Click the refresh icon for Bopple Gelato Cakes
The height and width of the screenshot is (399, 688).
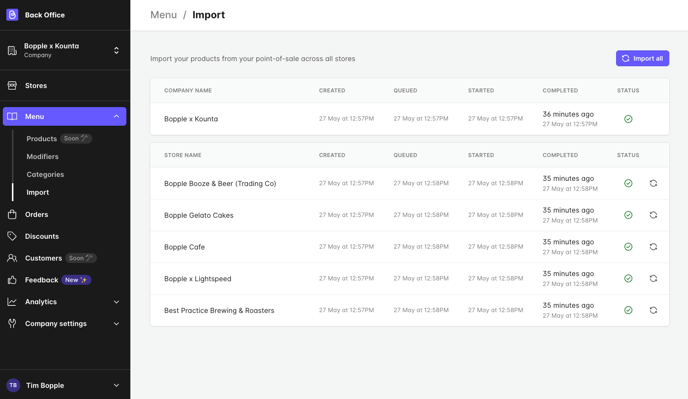point(653,215)
